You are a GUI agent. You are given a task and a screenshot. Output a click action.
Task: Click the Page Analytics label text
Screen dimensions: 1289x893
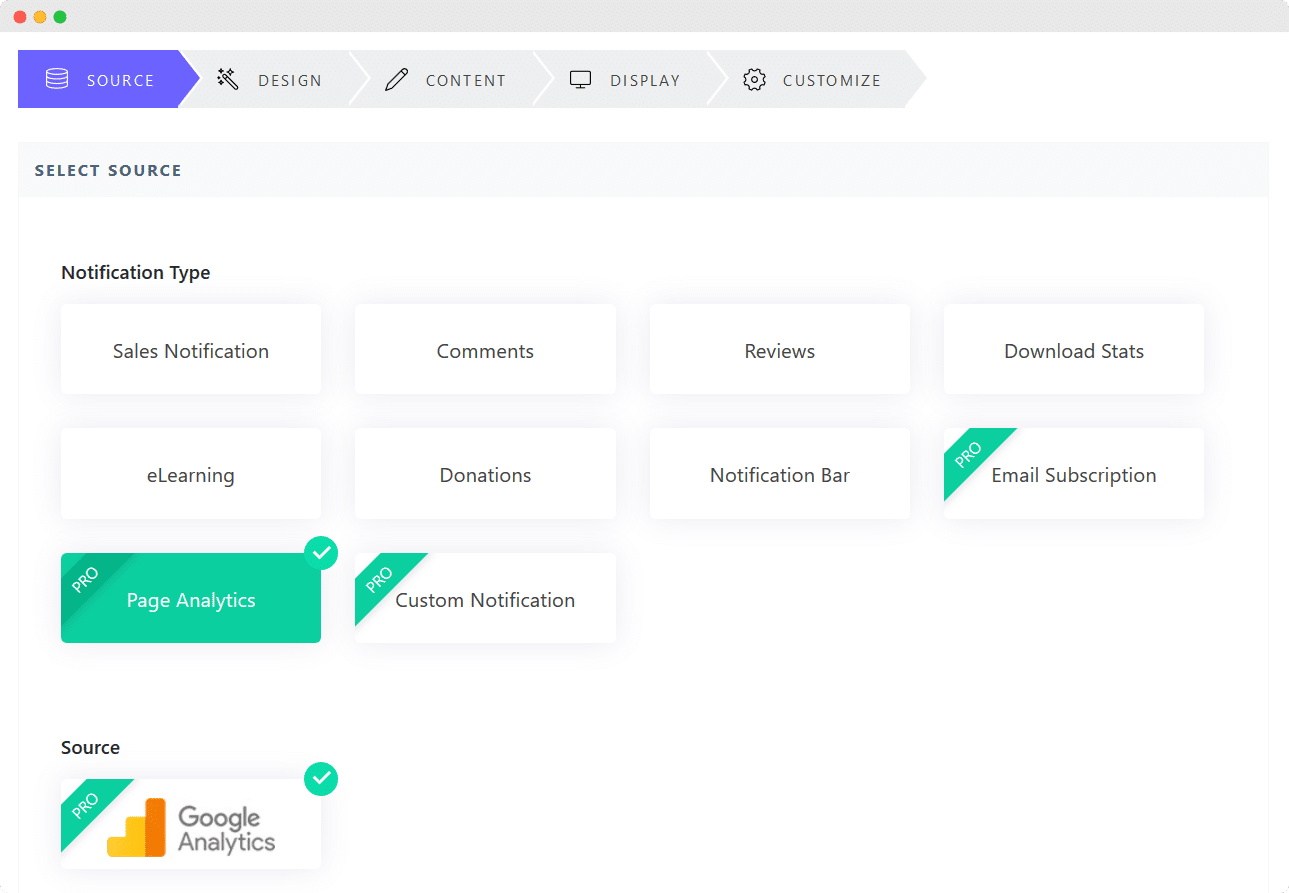(191, 600)
